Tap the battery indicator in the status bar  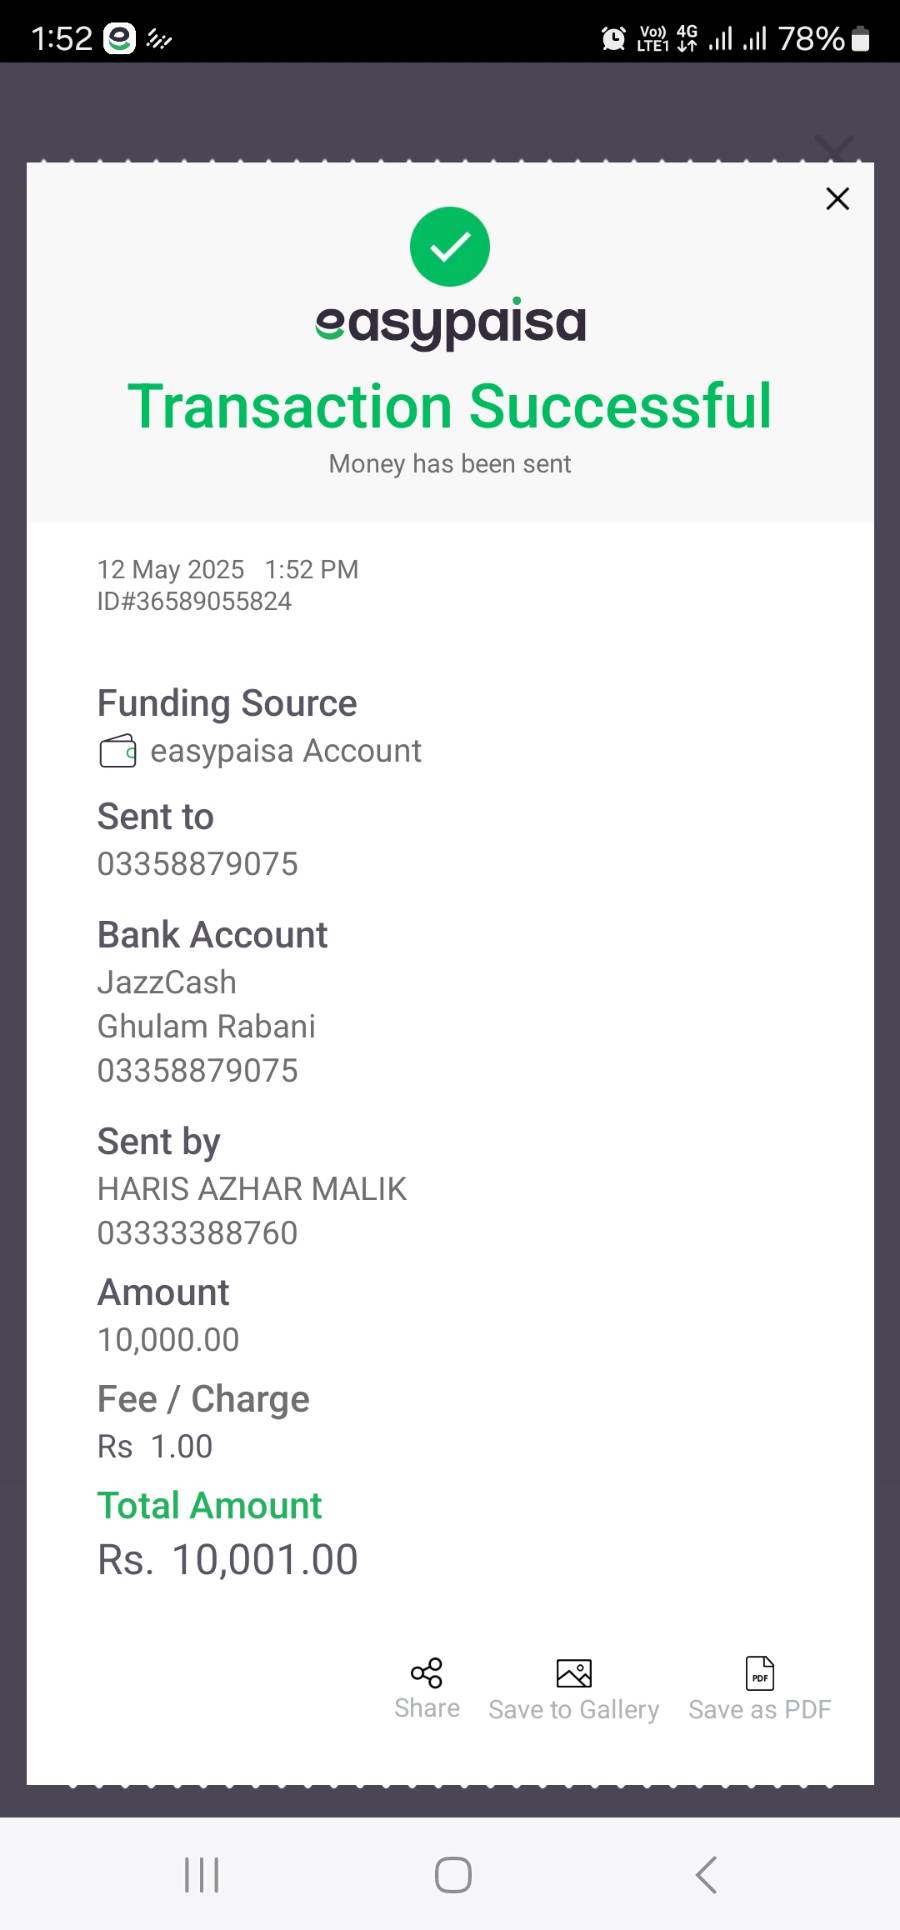(x=860, y=39)
